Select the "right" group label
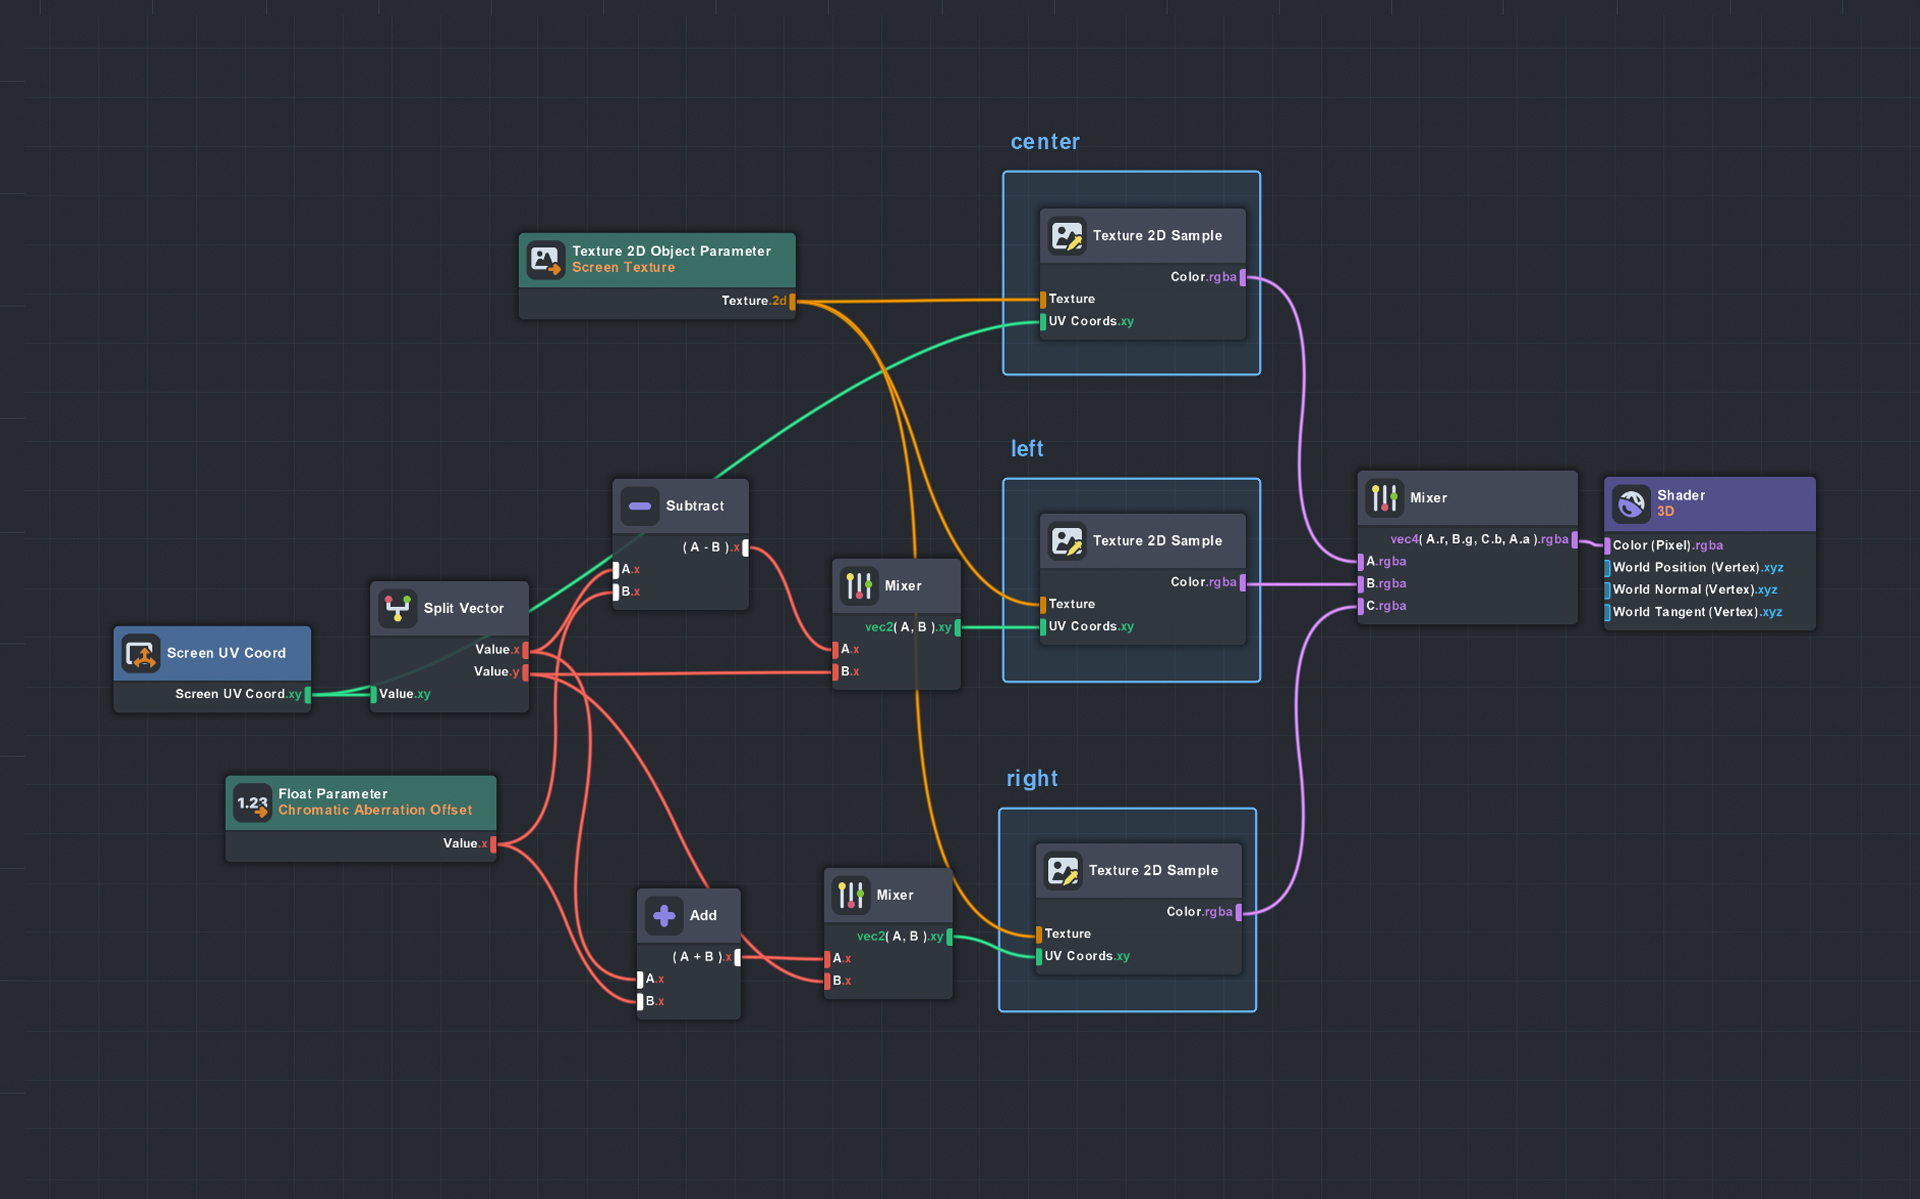Image resolution: width=1920 pixels, height=1199 pixels. 1032,779
